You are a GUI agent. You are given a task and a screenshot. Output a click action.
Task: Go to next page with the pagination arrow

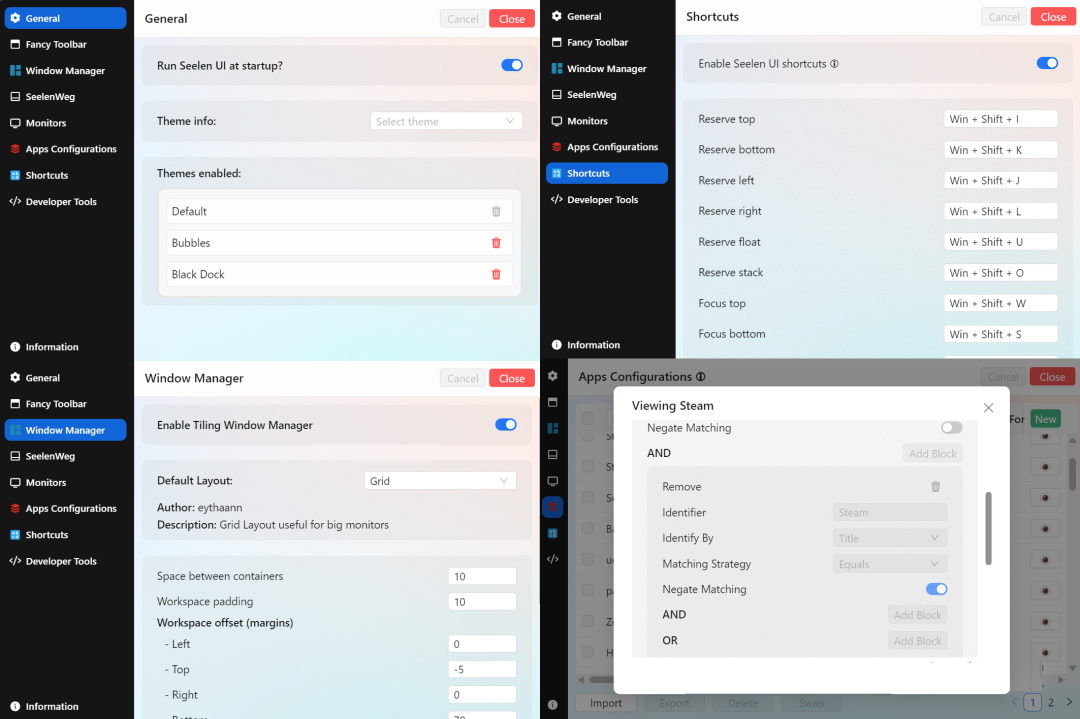tap(1069, 702)
